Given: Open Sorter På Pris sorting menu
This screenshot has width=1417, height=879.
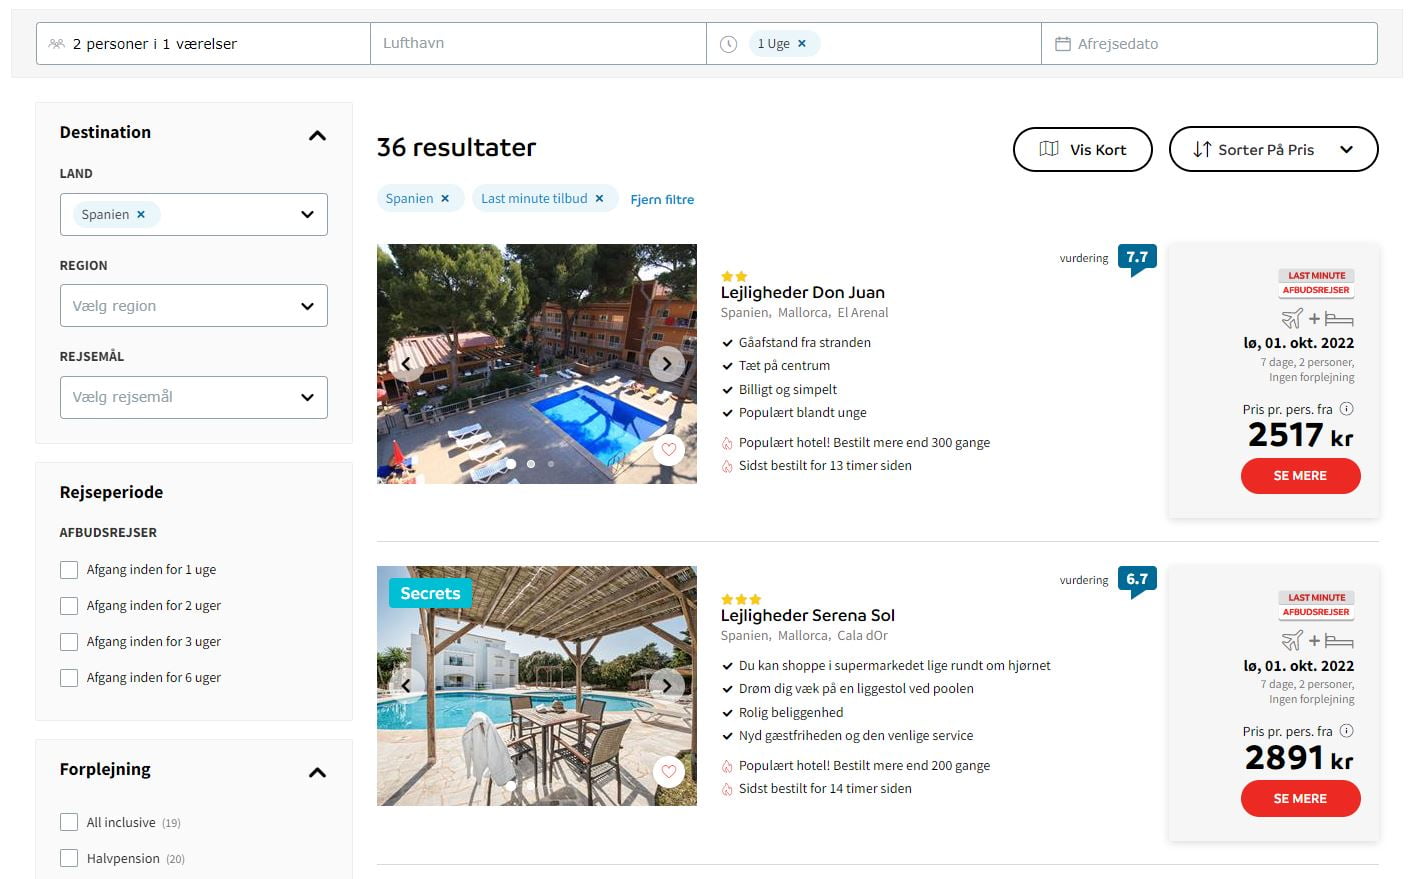Looking at the screenshot, I should point(1273,150).
